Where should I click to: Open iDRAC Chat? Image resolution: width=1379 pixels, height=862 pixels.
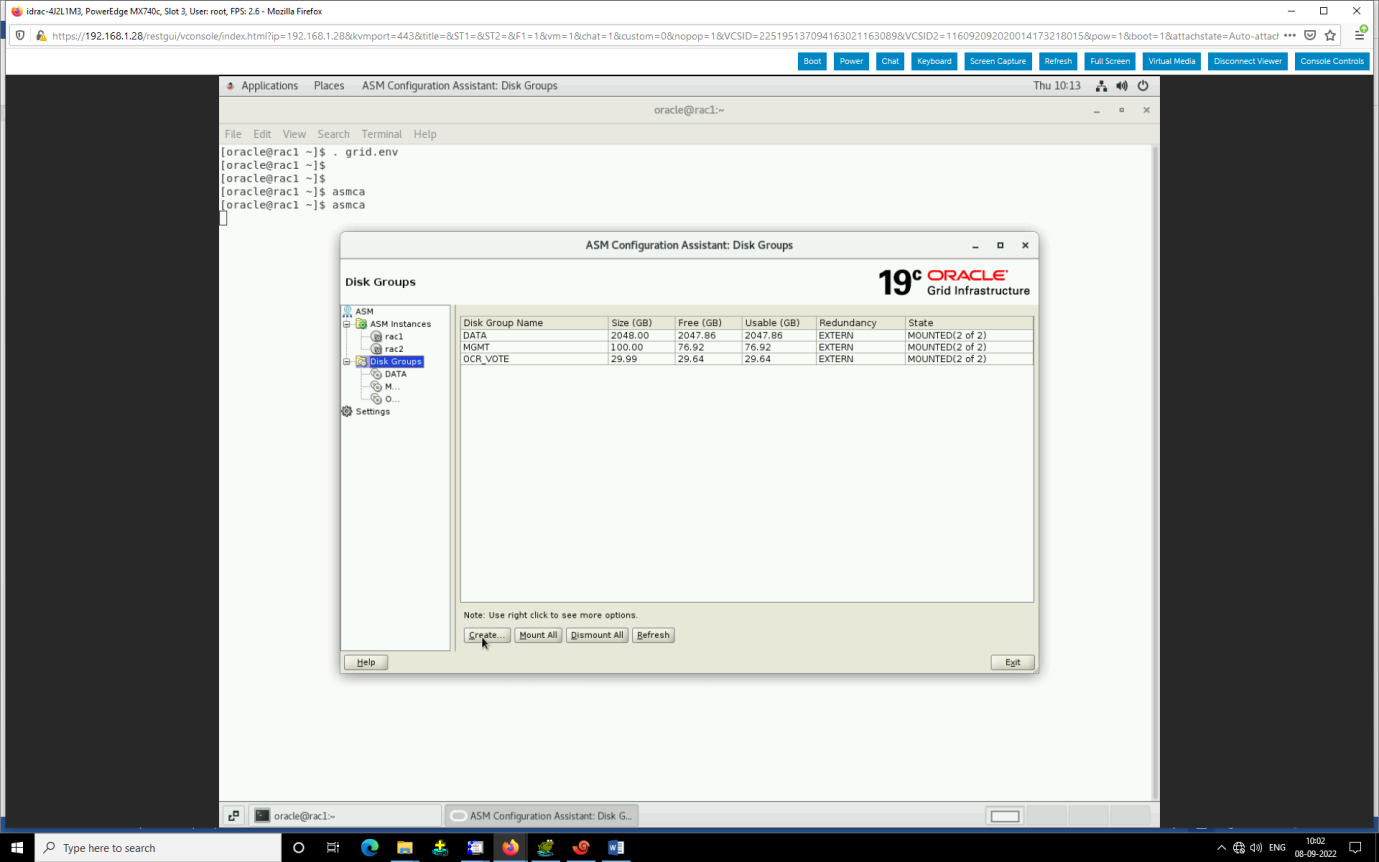click(890, 61)
